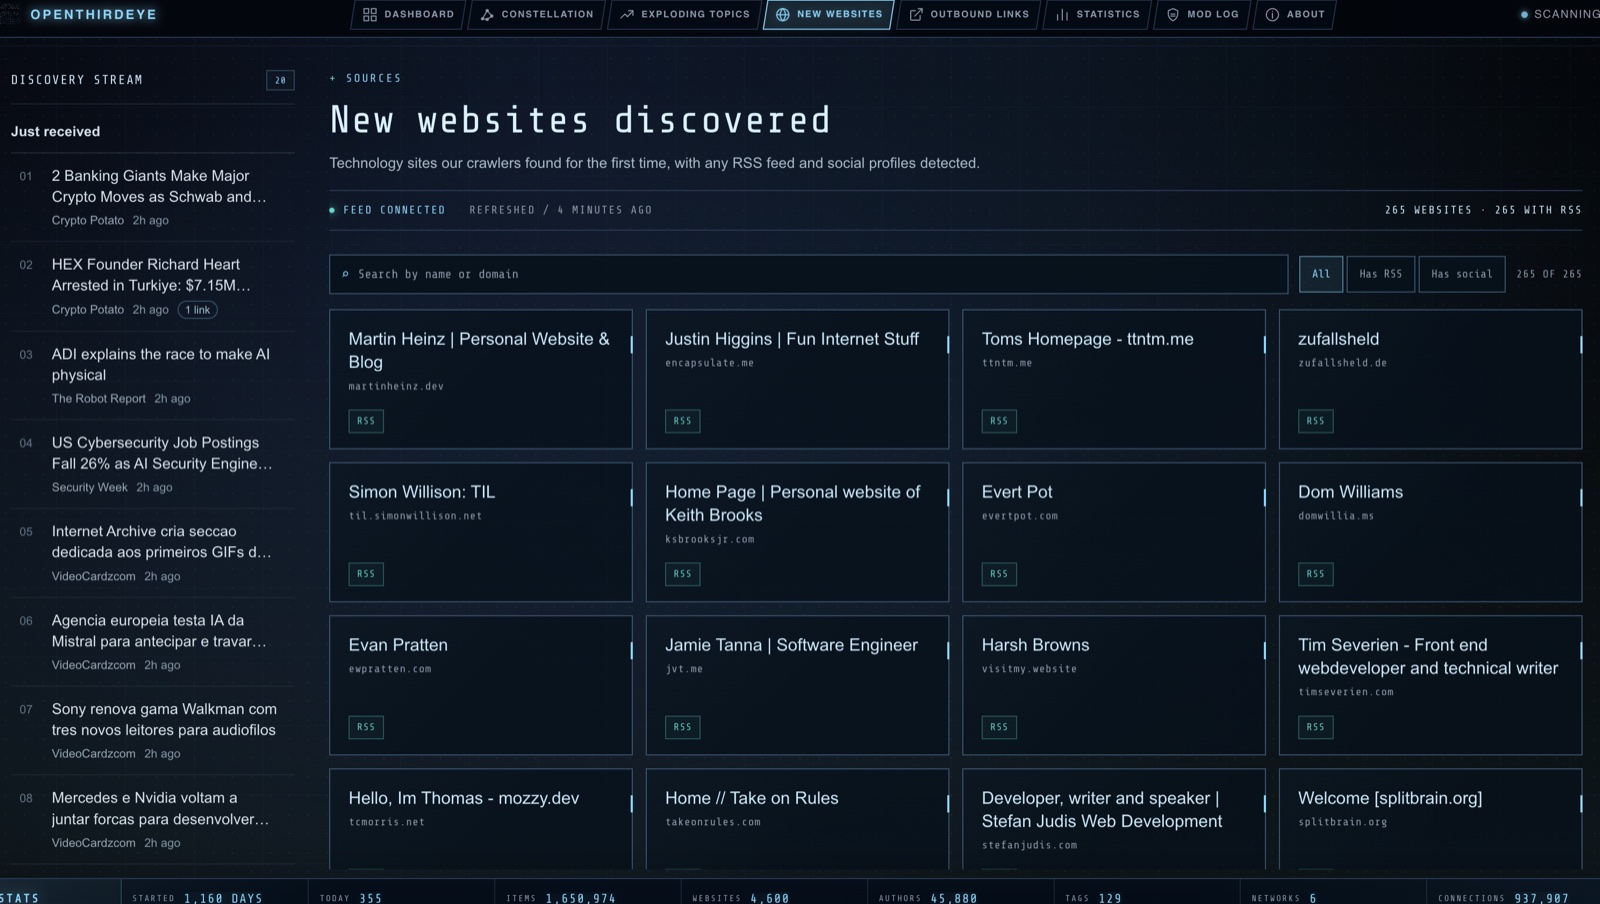This screenshot has height=904, width=1600.
Task: Open the Simon Willison: TIL card
Action: pyautogui.click(x=481, y=532)
